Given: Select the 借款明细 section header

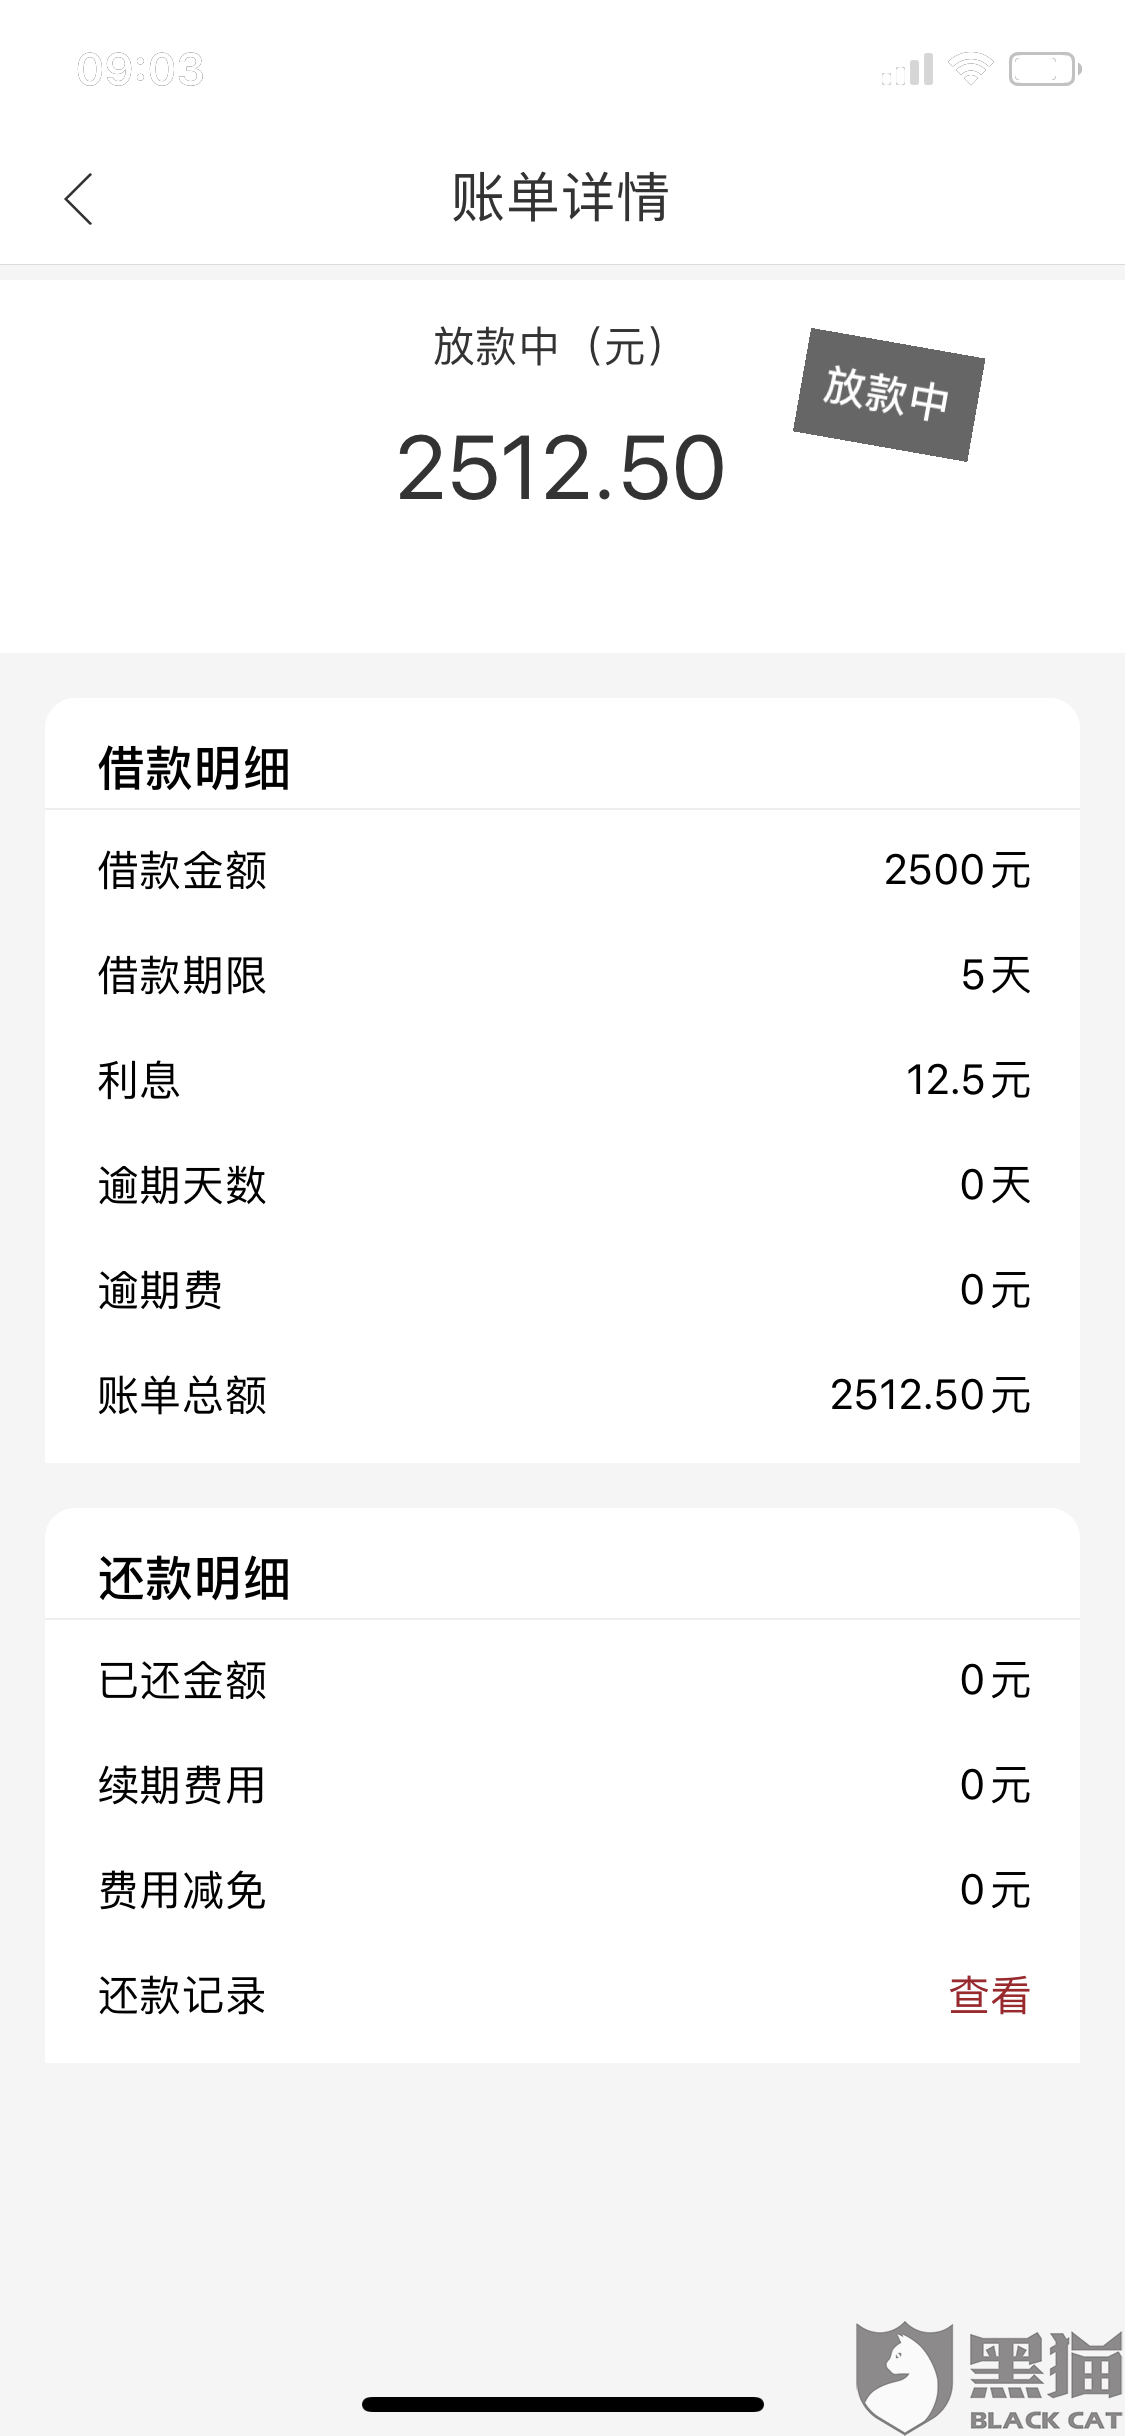Looking at the screenshot, I should click(194, 768).
